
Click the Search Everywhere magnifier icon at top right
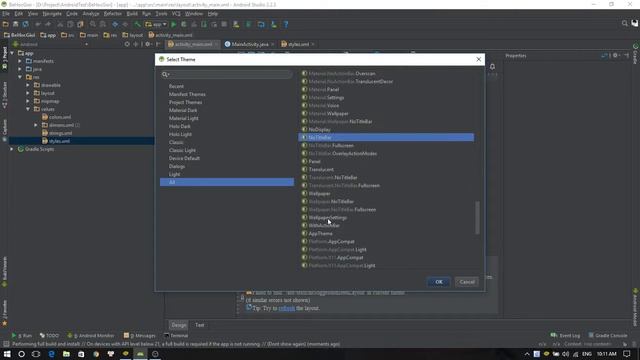click(x=624, y=23)
